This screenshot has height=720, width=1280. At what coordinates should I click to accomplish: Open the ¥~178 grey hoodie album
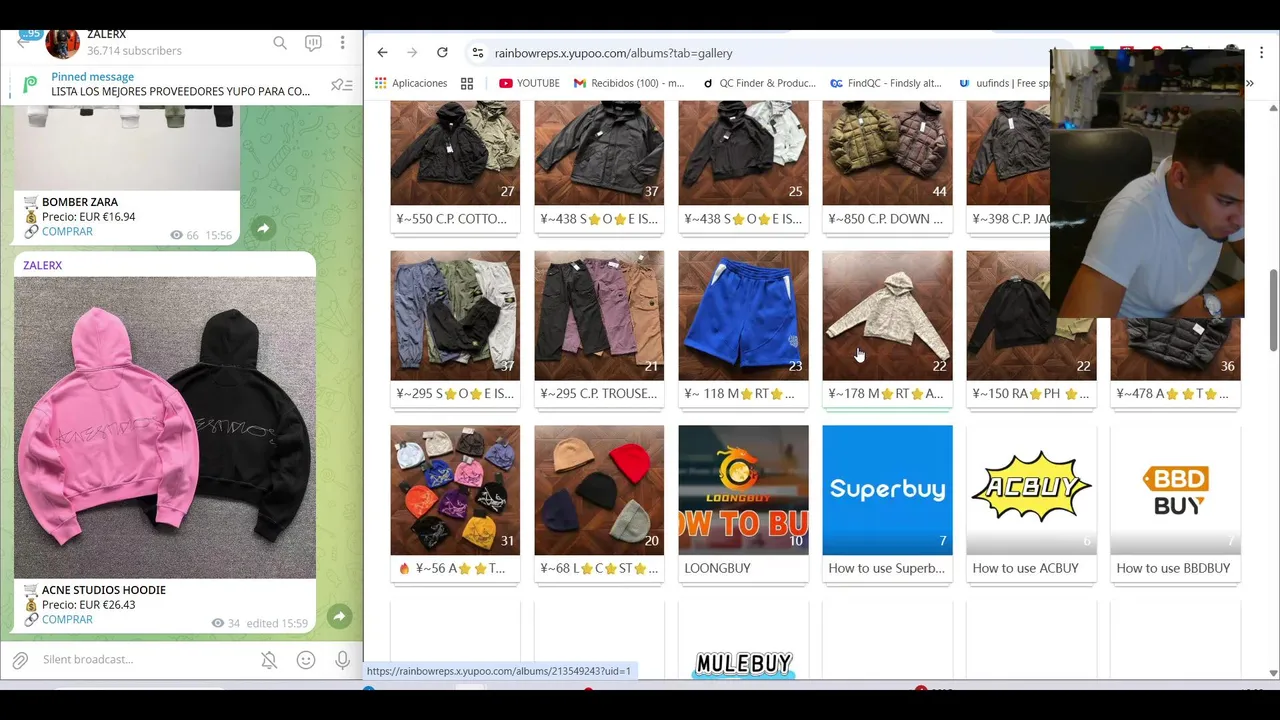click(887, 330)
